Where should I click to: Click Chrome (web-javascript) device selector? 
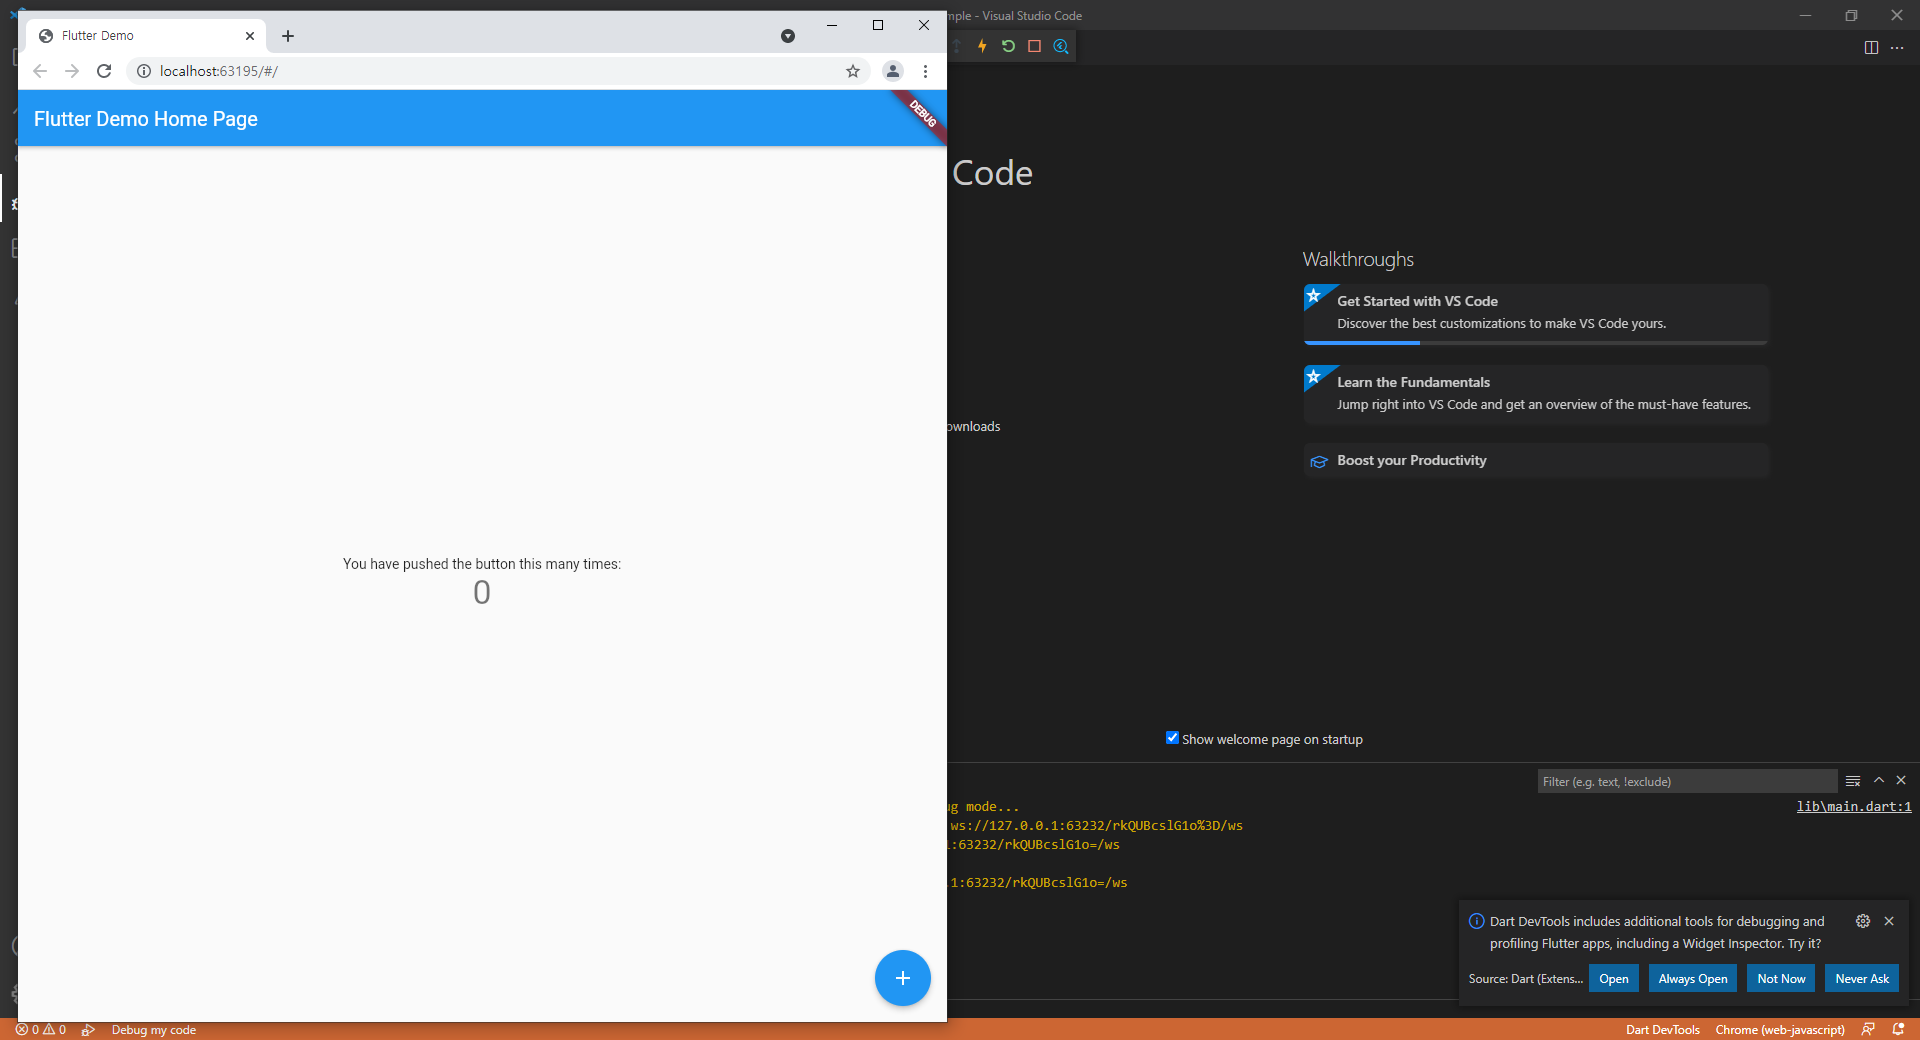click(1780, 1030)
